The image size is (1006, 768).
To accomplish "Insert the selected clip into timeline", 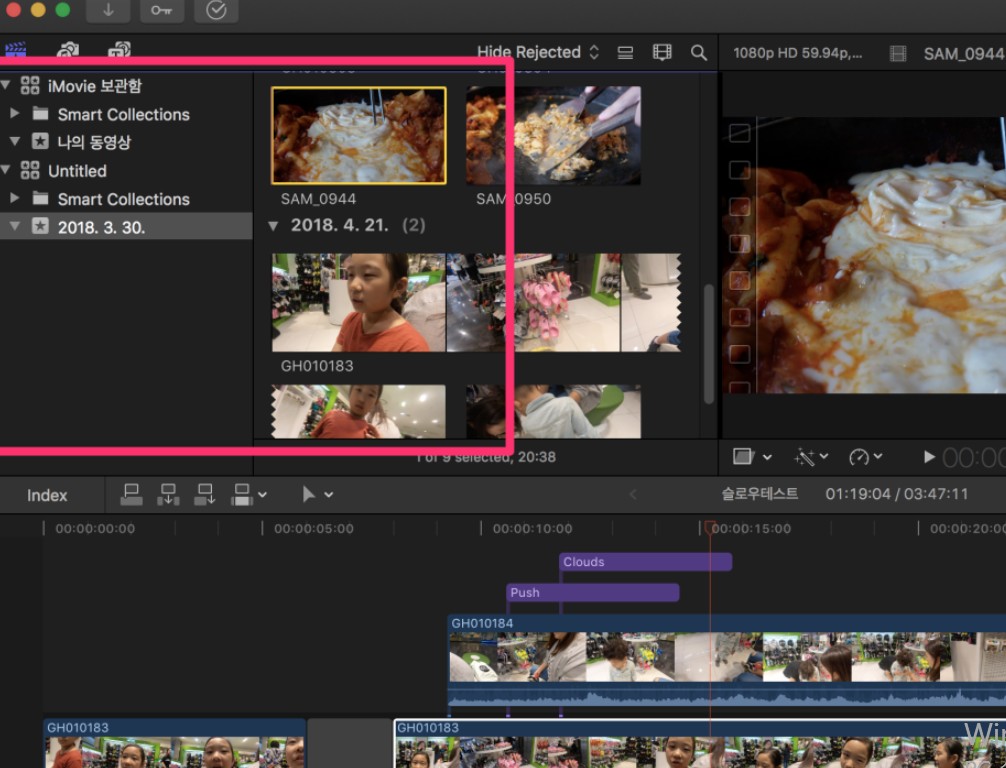I will point(168,494).
